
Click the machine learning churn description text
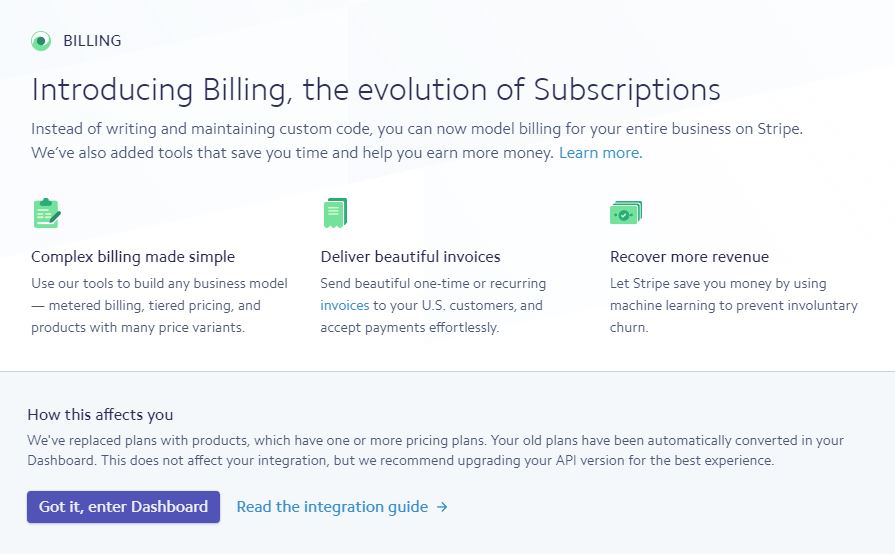(733, 305)
